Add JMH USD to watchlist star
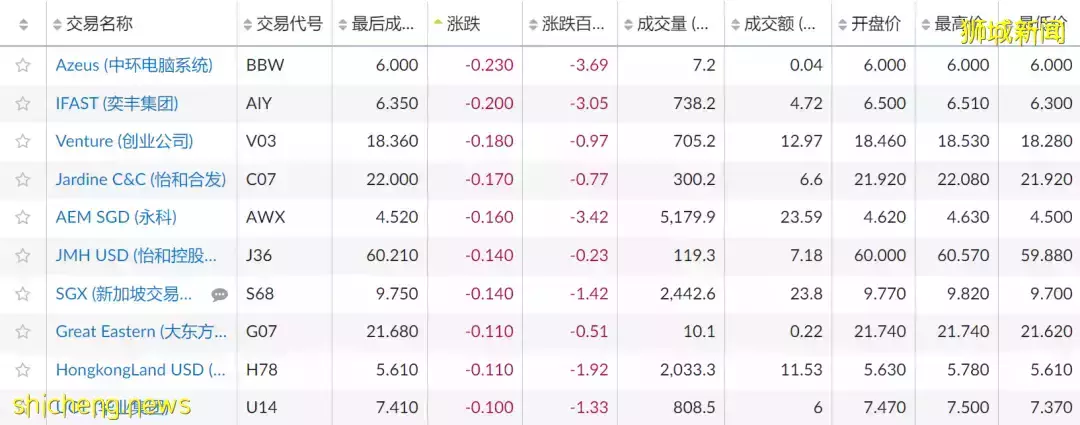Screen dimensions: 1080x425 point(23,256)
